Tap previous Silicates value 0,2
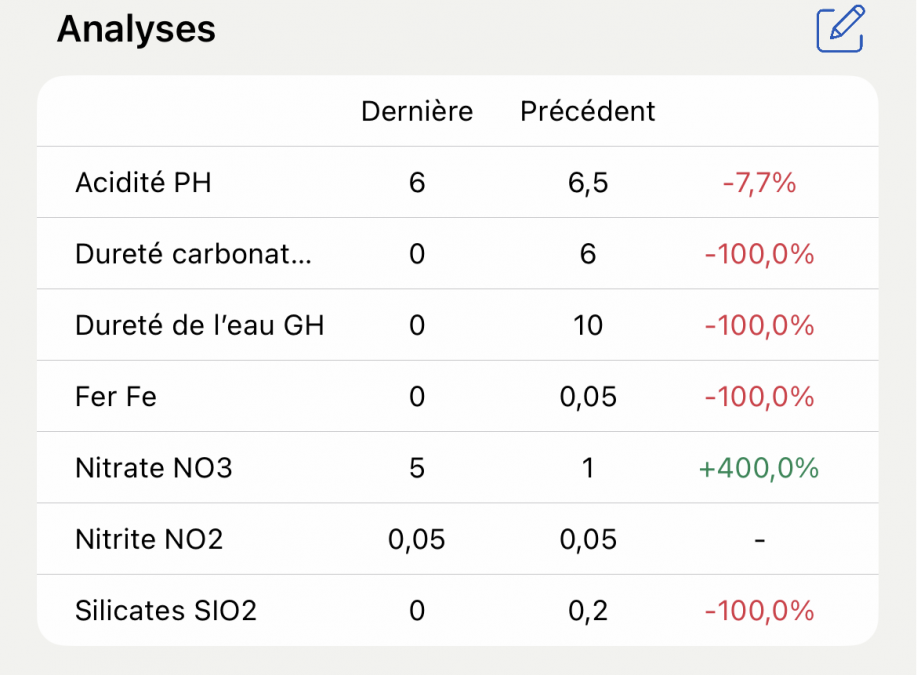 588,611
